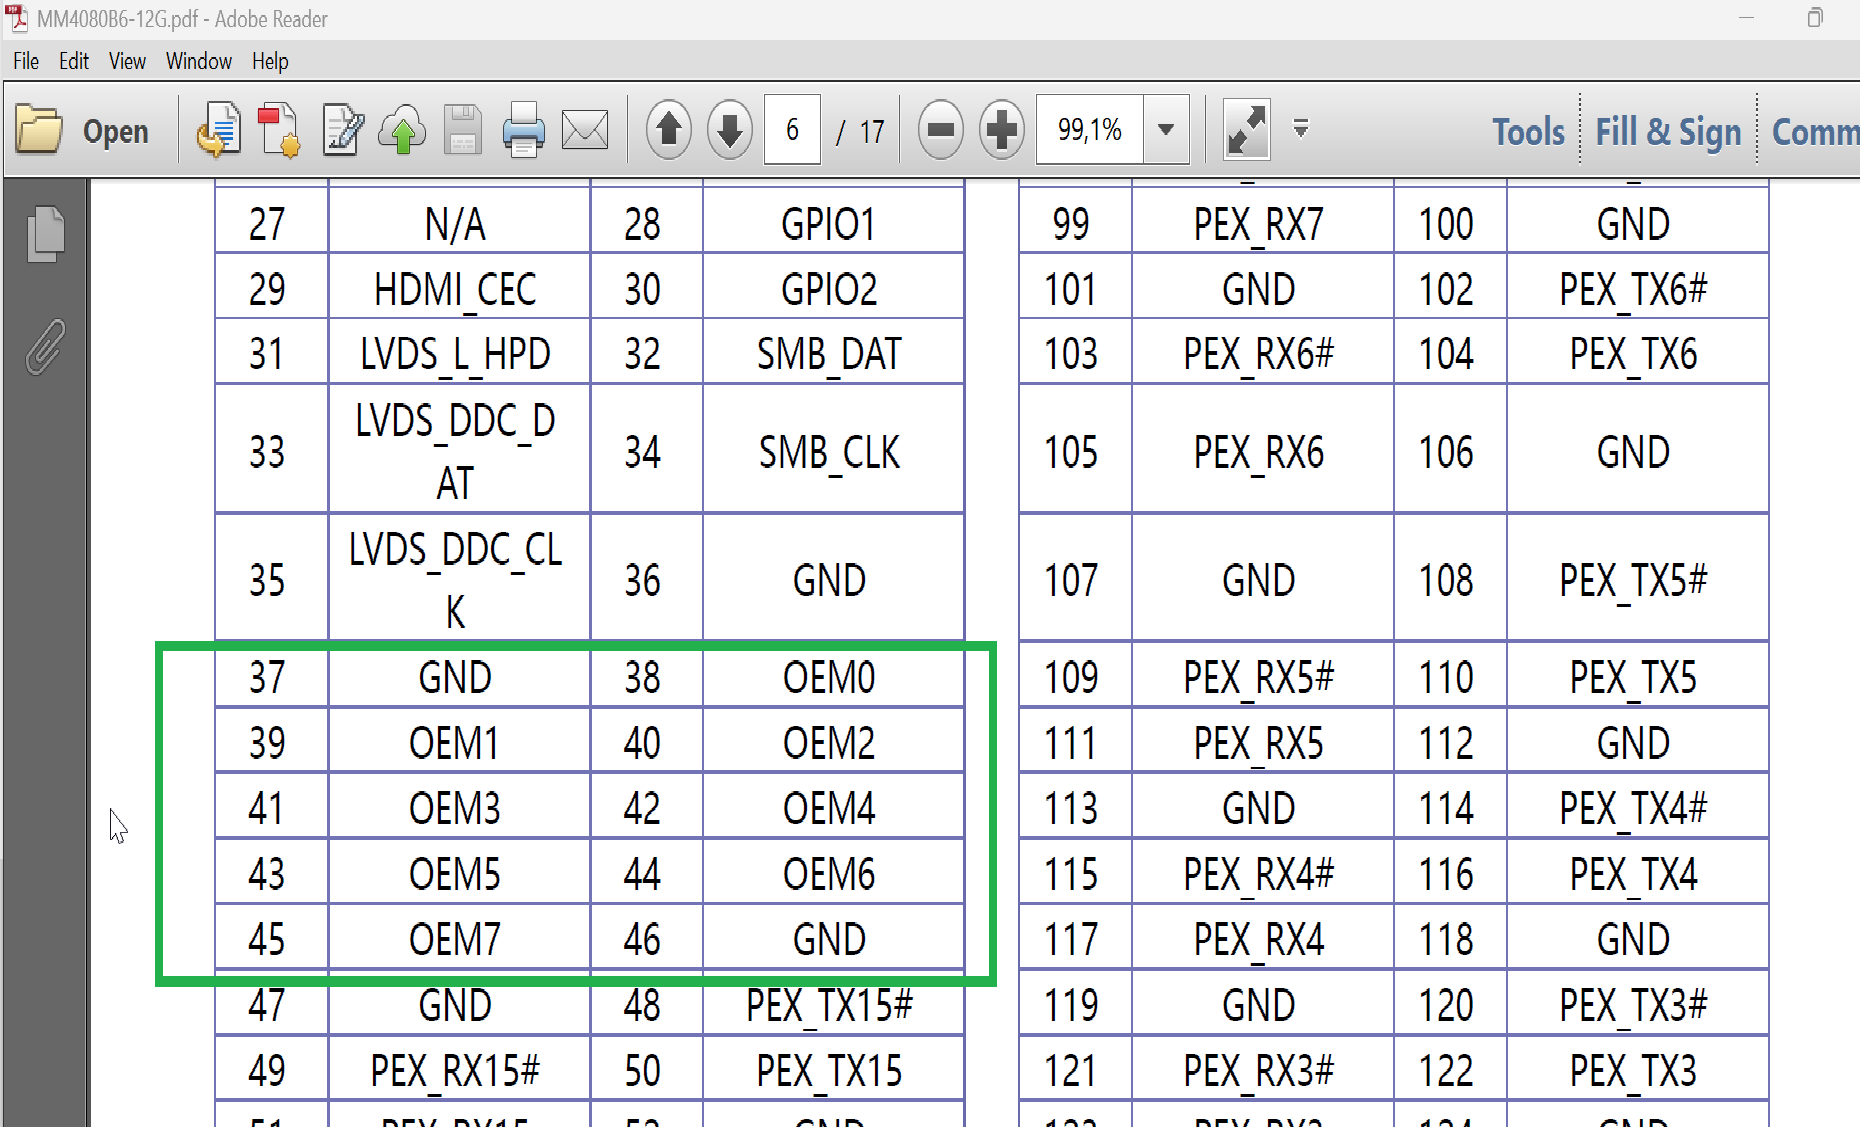Click the restore window button
This screenshot has height=1127, width=1860.
click(1815, 18)
